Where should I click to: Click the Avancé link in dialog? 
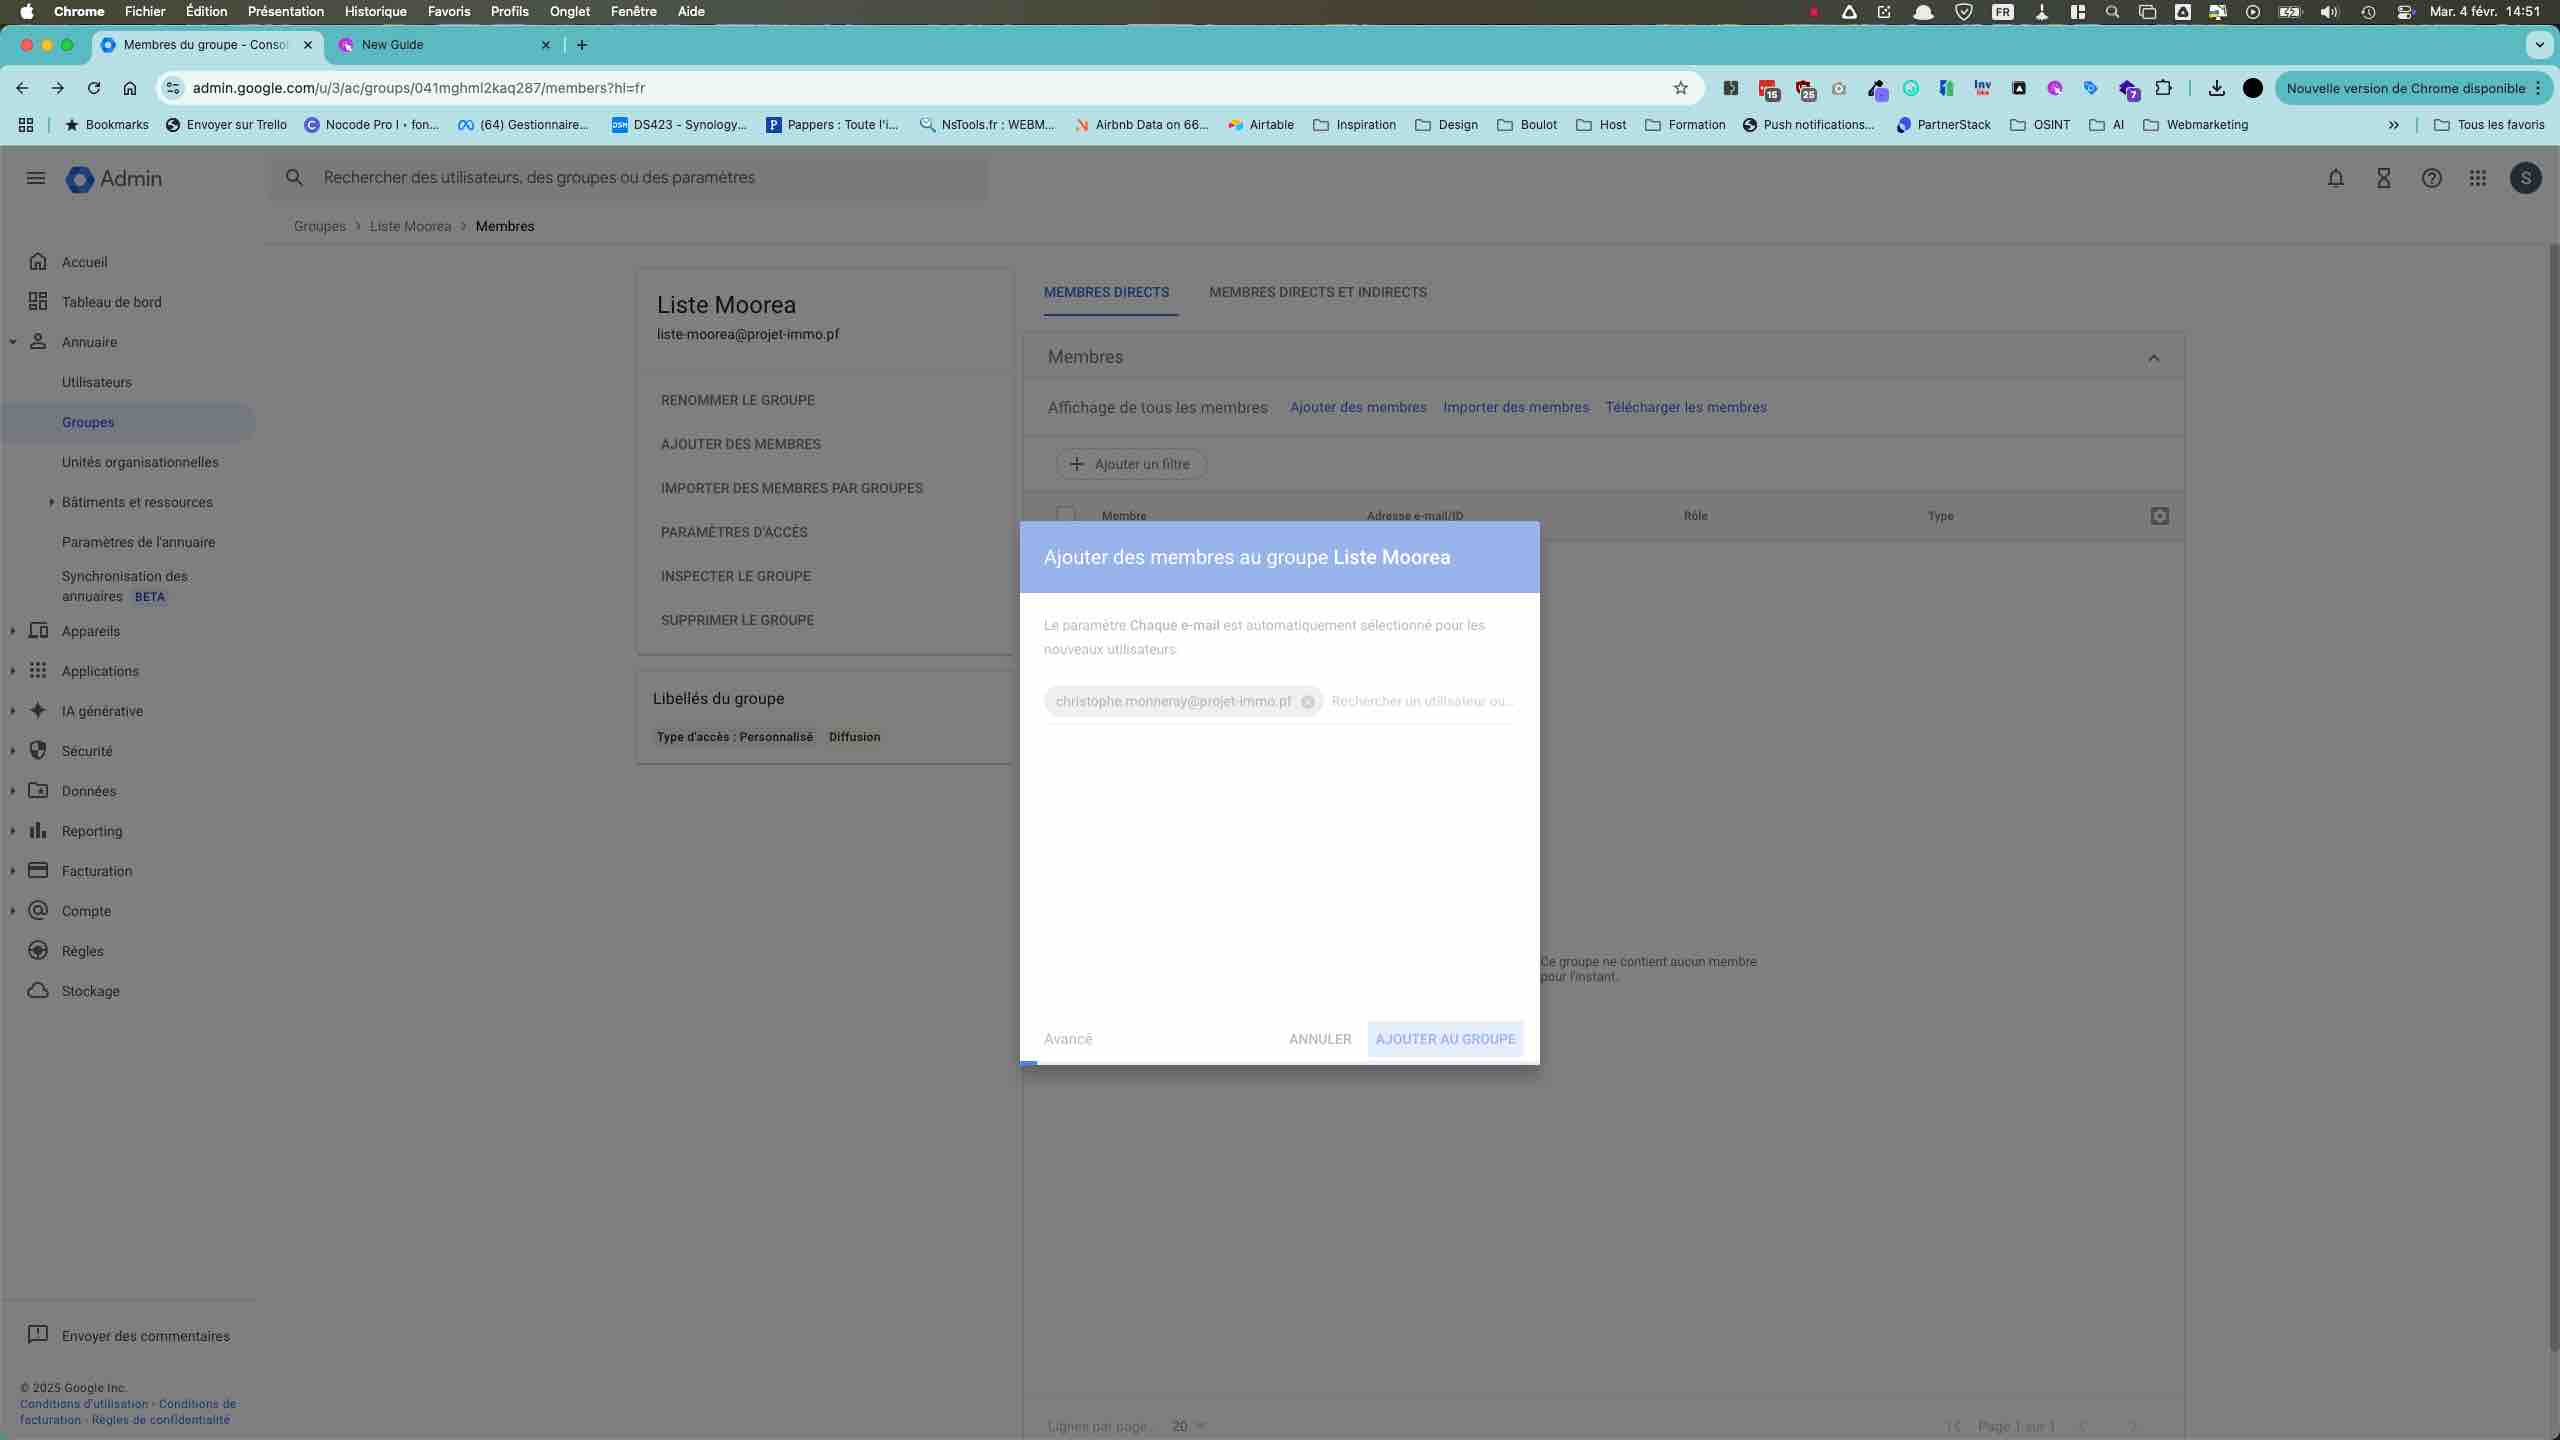tap(1067, 1039)
